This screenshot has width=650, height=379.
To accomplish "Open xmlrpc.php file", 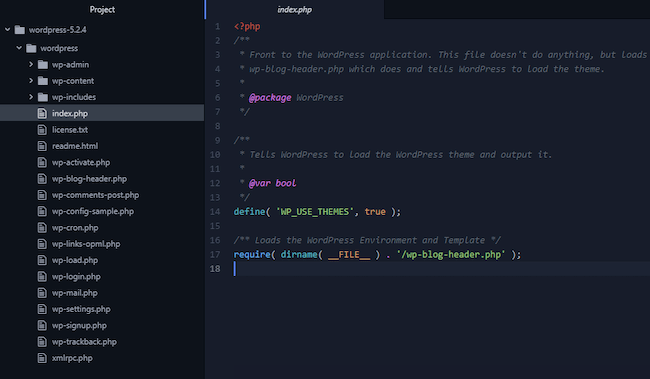I will (72, 358).
